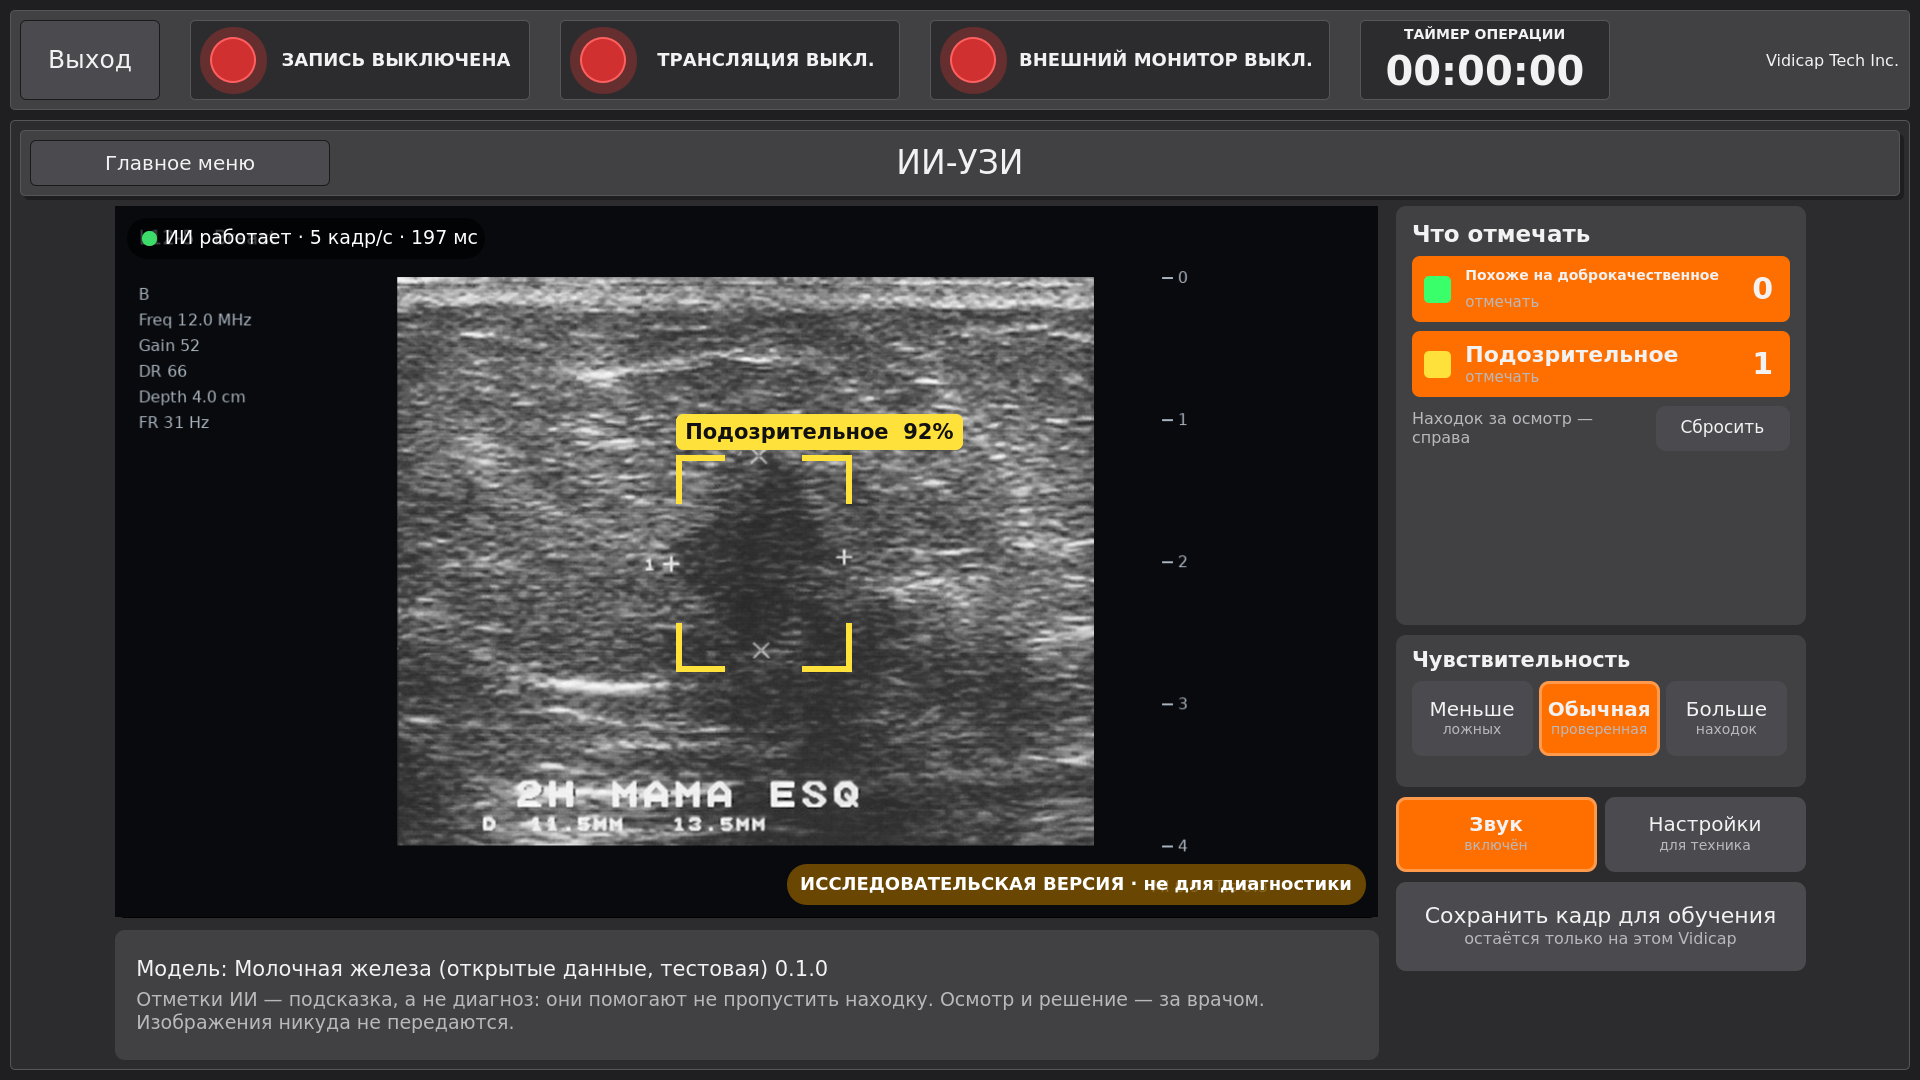Select 'Меньше ложных' sensitivity
The image size is (1920, 1080).
(1471, 718)
